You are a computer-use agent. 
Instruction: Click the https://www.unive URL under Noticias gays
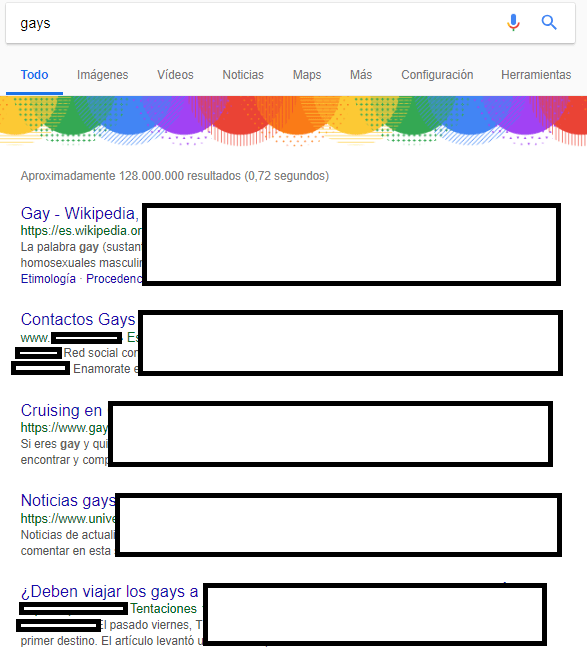[x=68, y=519]
